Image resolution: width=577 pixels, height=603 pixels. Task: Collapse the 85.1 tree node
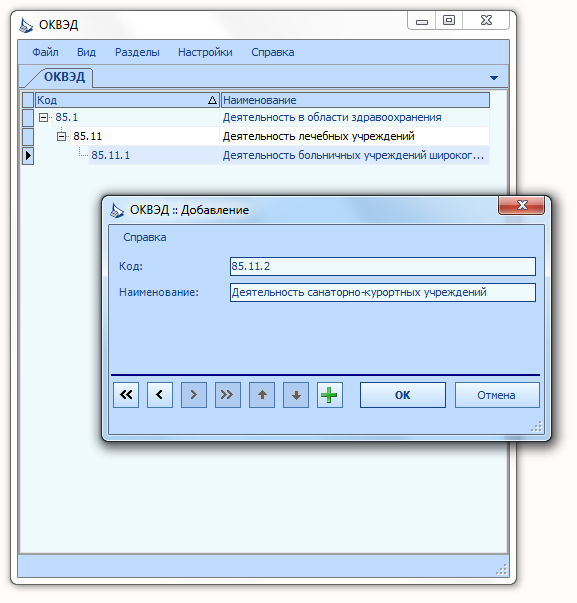tap(43, 117)
